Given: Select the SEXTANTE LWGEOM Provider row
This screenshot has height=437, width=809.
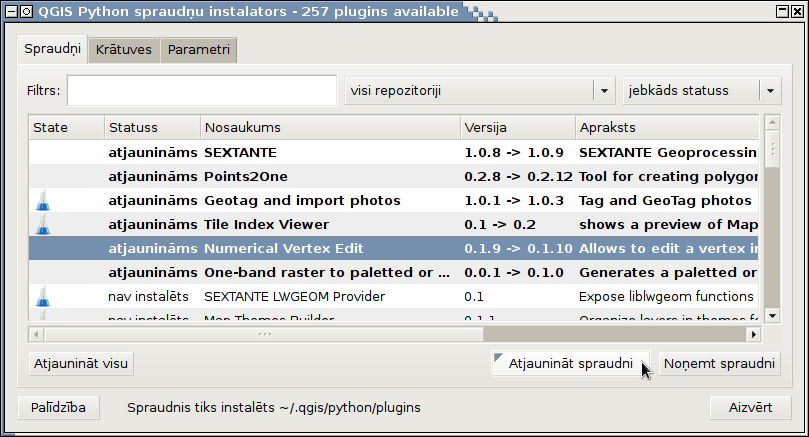Looking at the screenshot, I should coord(394,296).
